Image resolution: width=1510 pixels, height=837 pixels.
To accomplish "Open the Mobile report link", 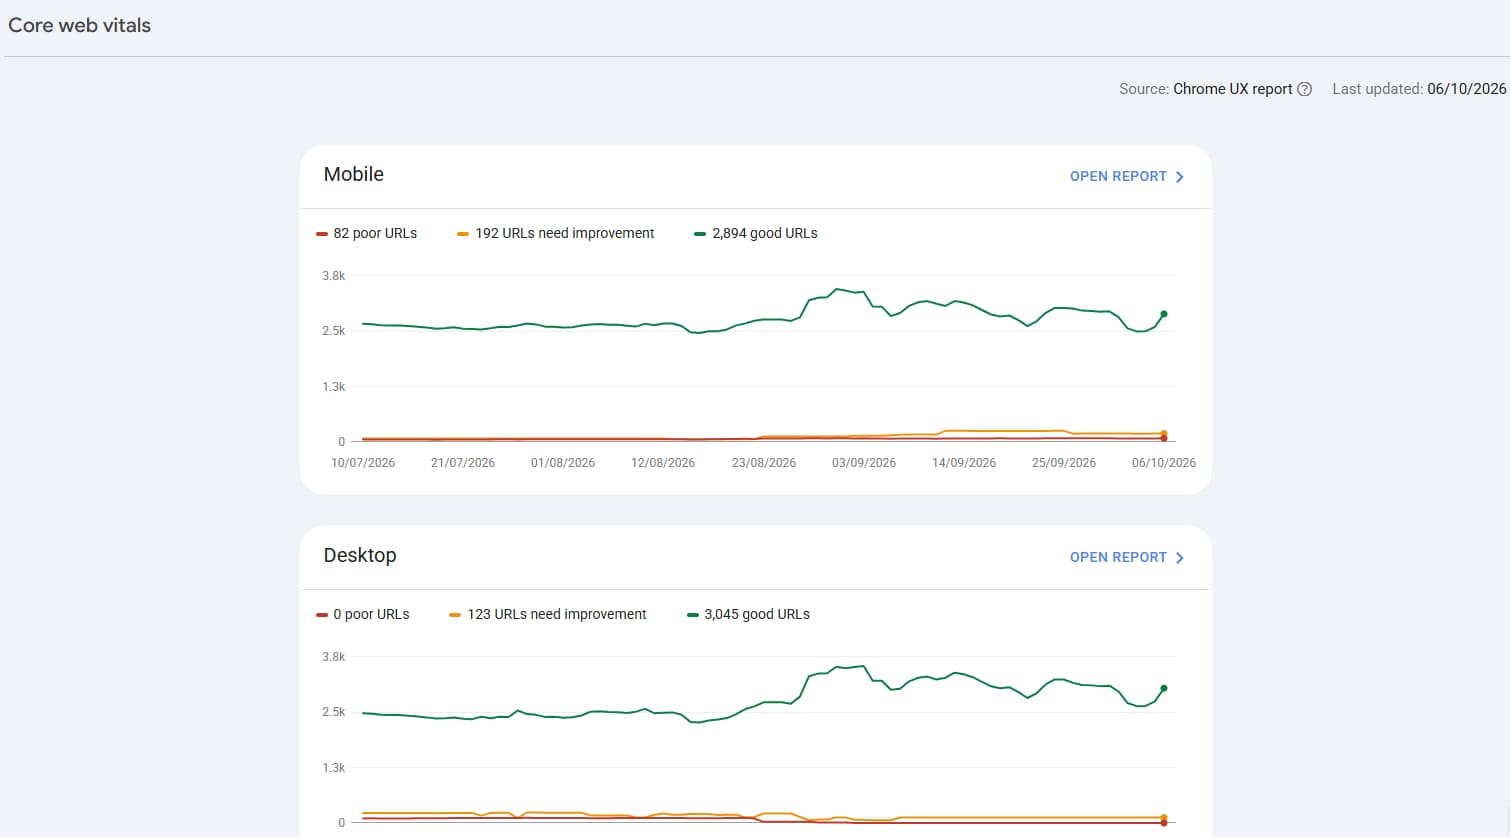I will click(1127, 176).
